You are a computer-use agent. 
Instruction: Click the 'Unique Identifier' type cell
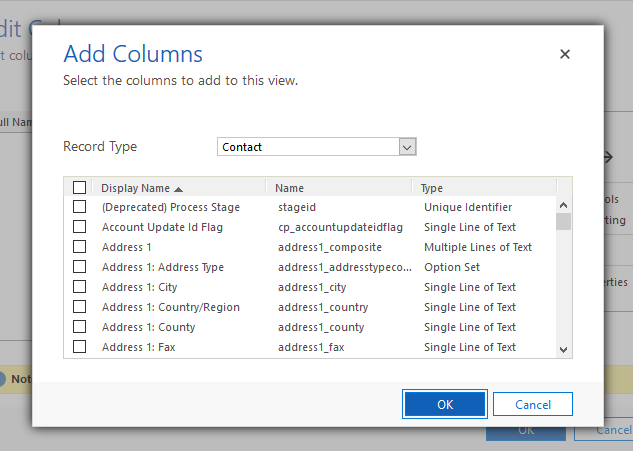click(468, 207)
